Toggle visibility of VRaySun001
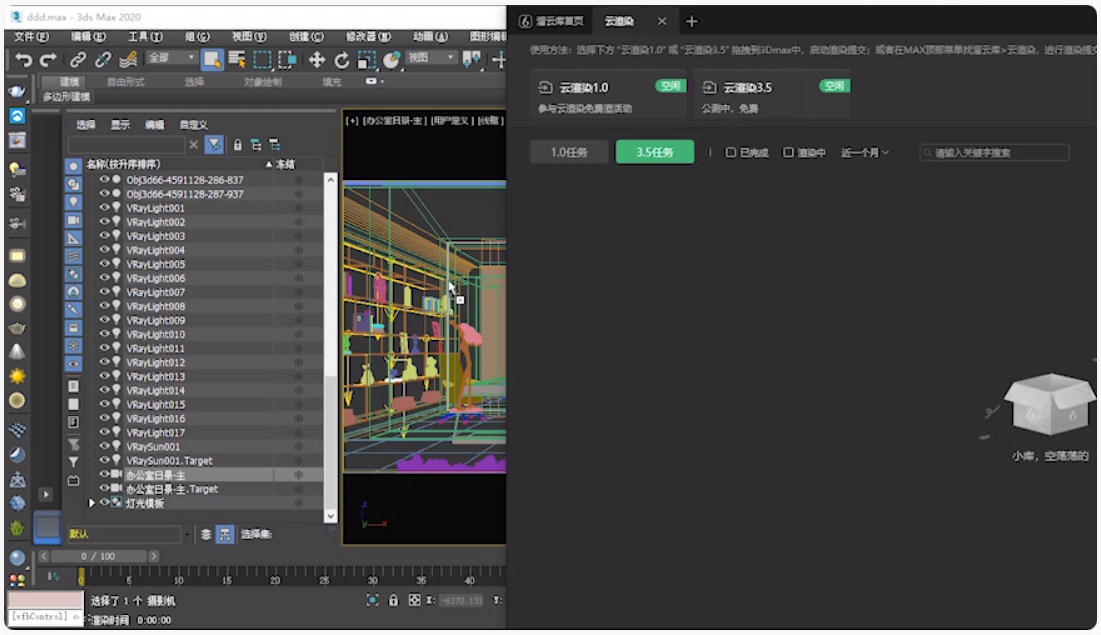1101x635 pixels. pos(104,446)
